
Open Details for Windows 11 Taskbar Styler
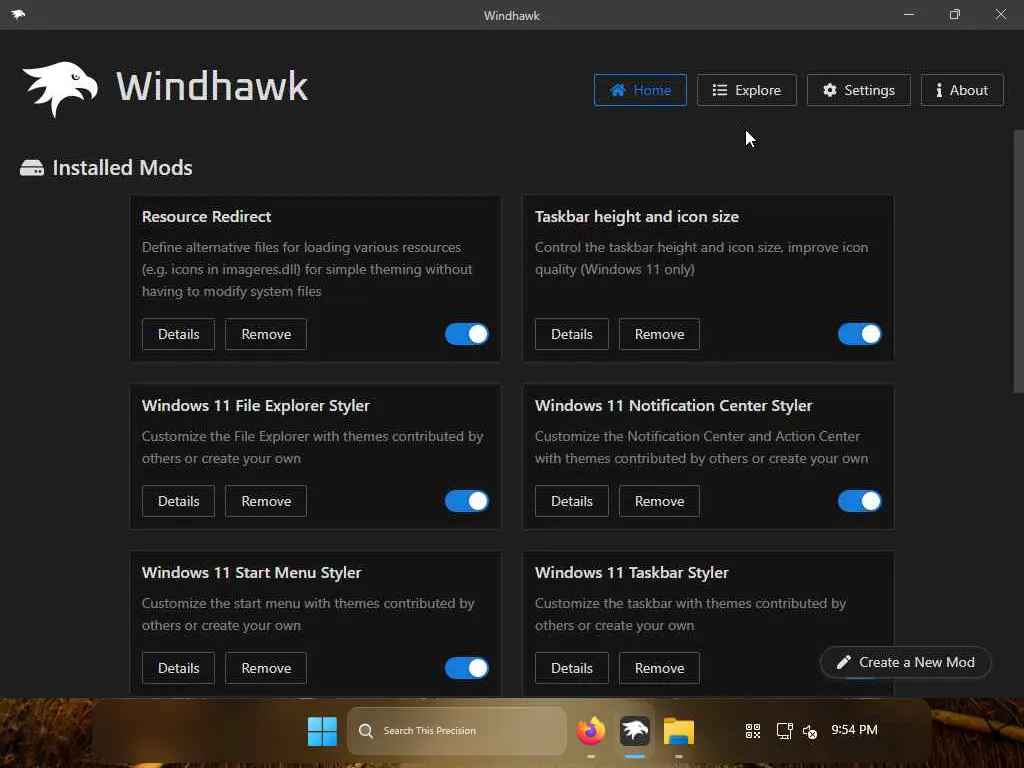point(571,668)
